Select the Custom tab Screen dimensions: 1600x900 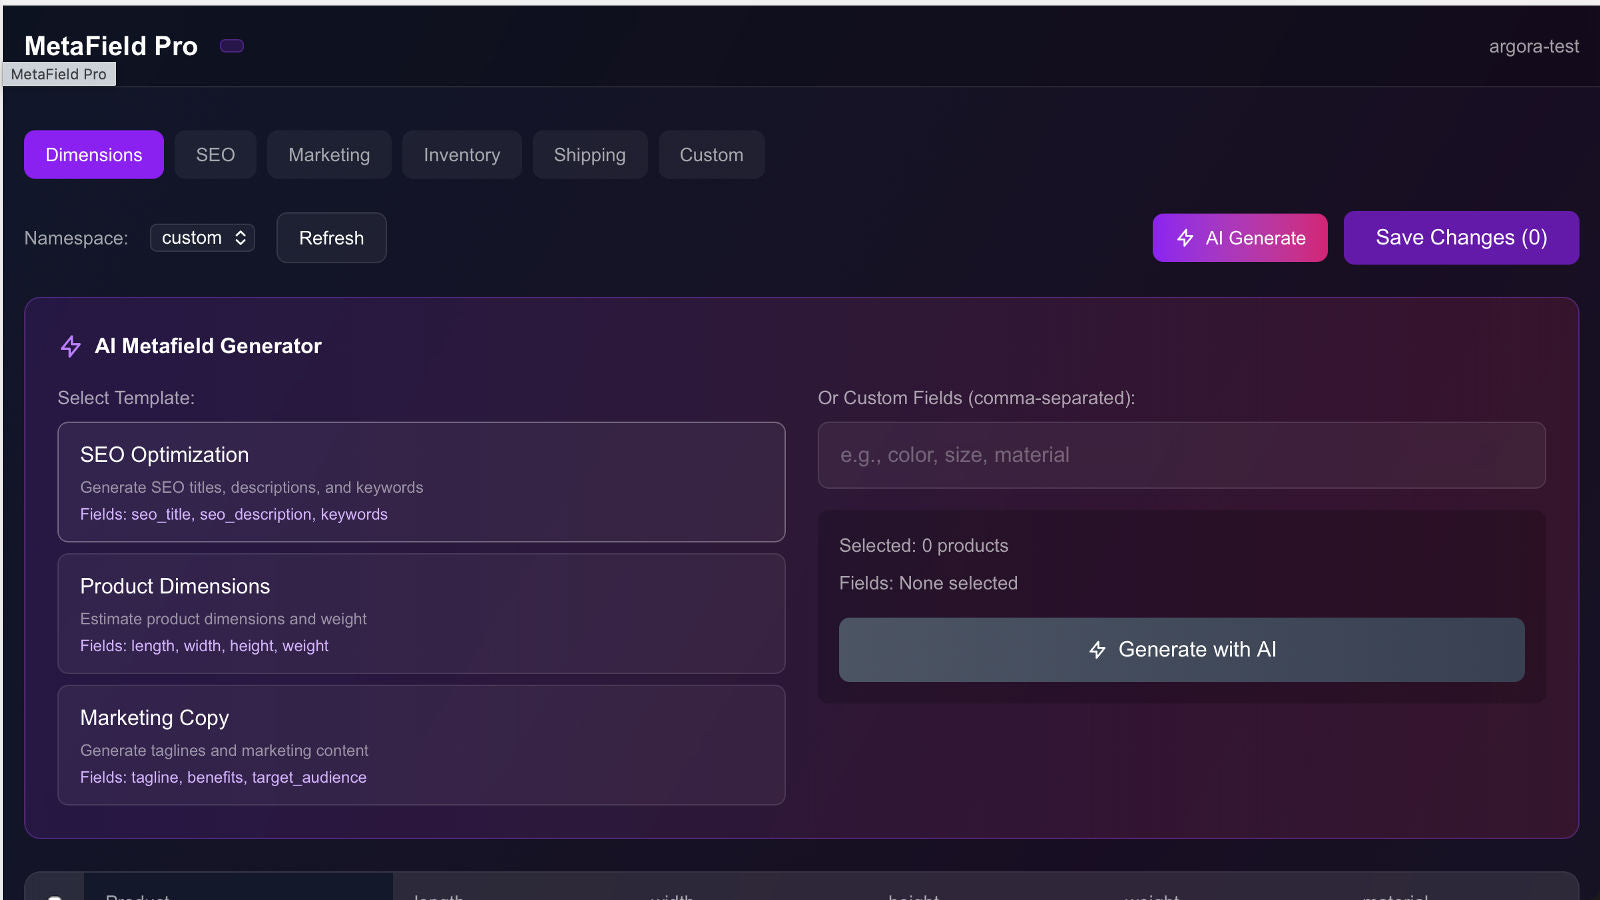point(711,154)
